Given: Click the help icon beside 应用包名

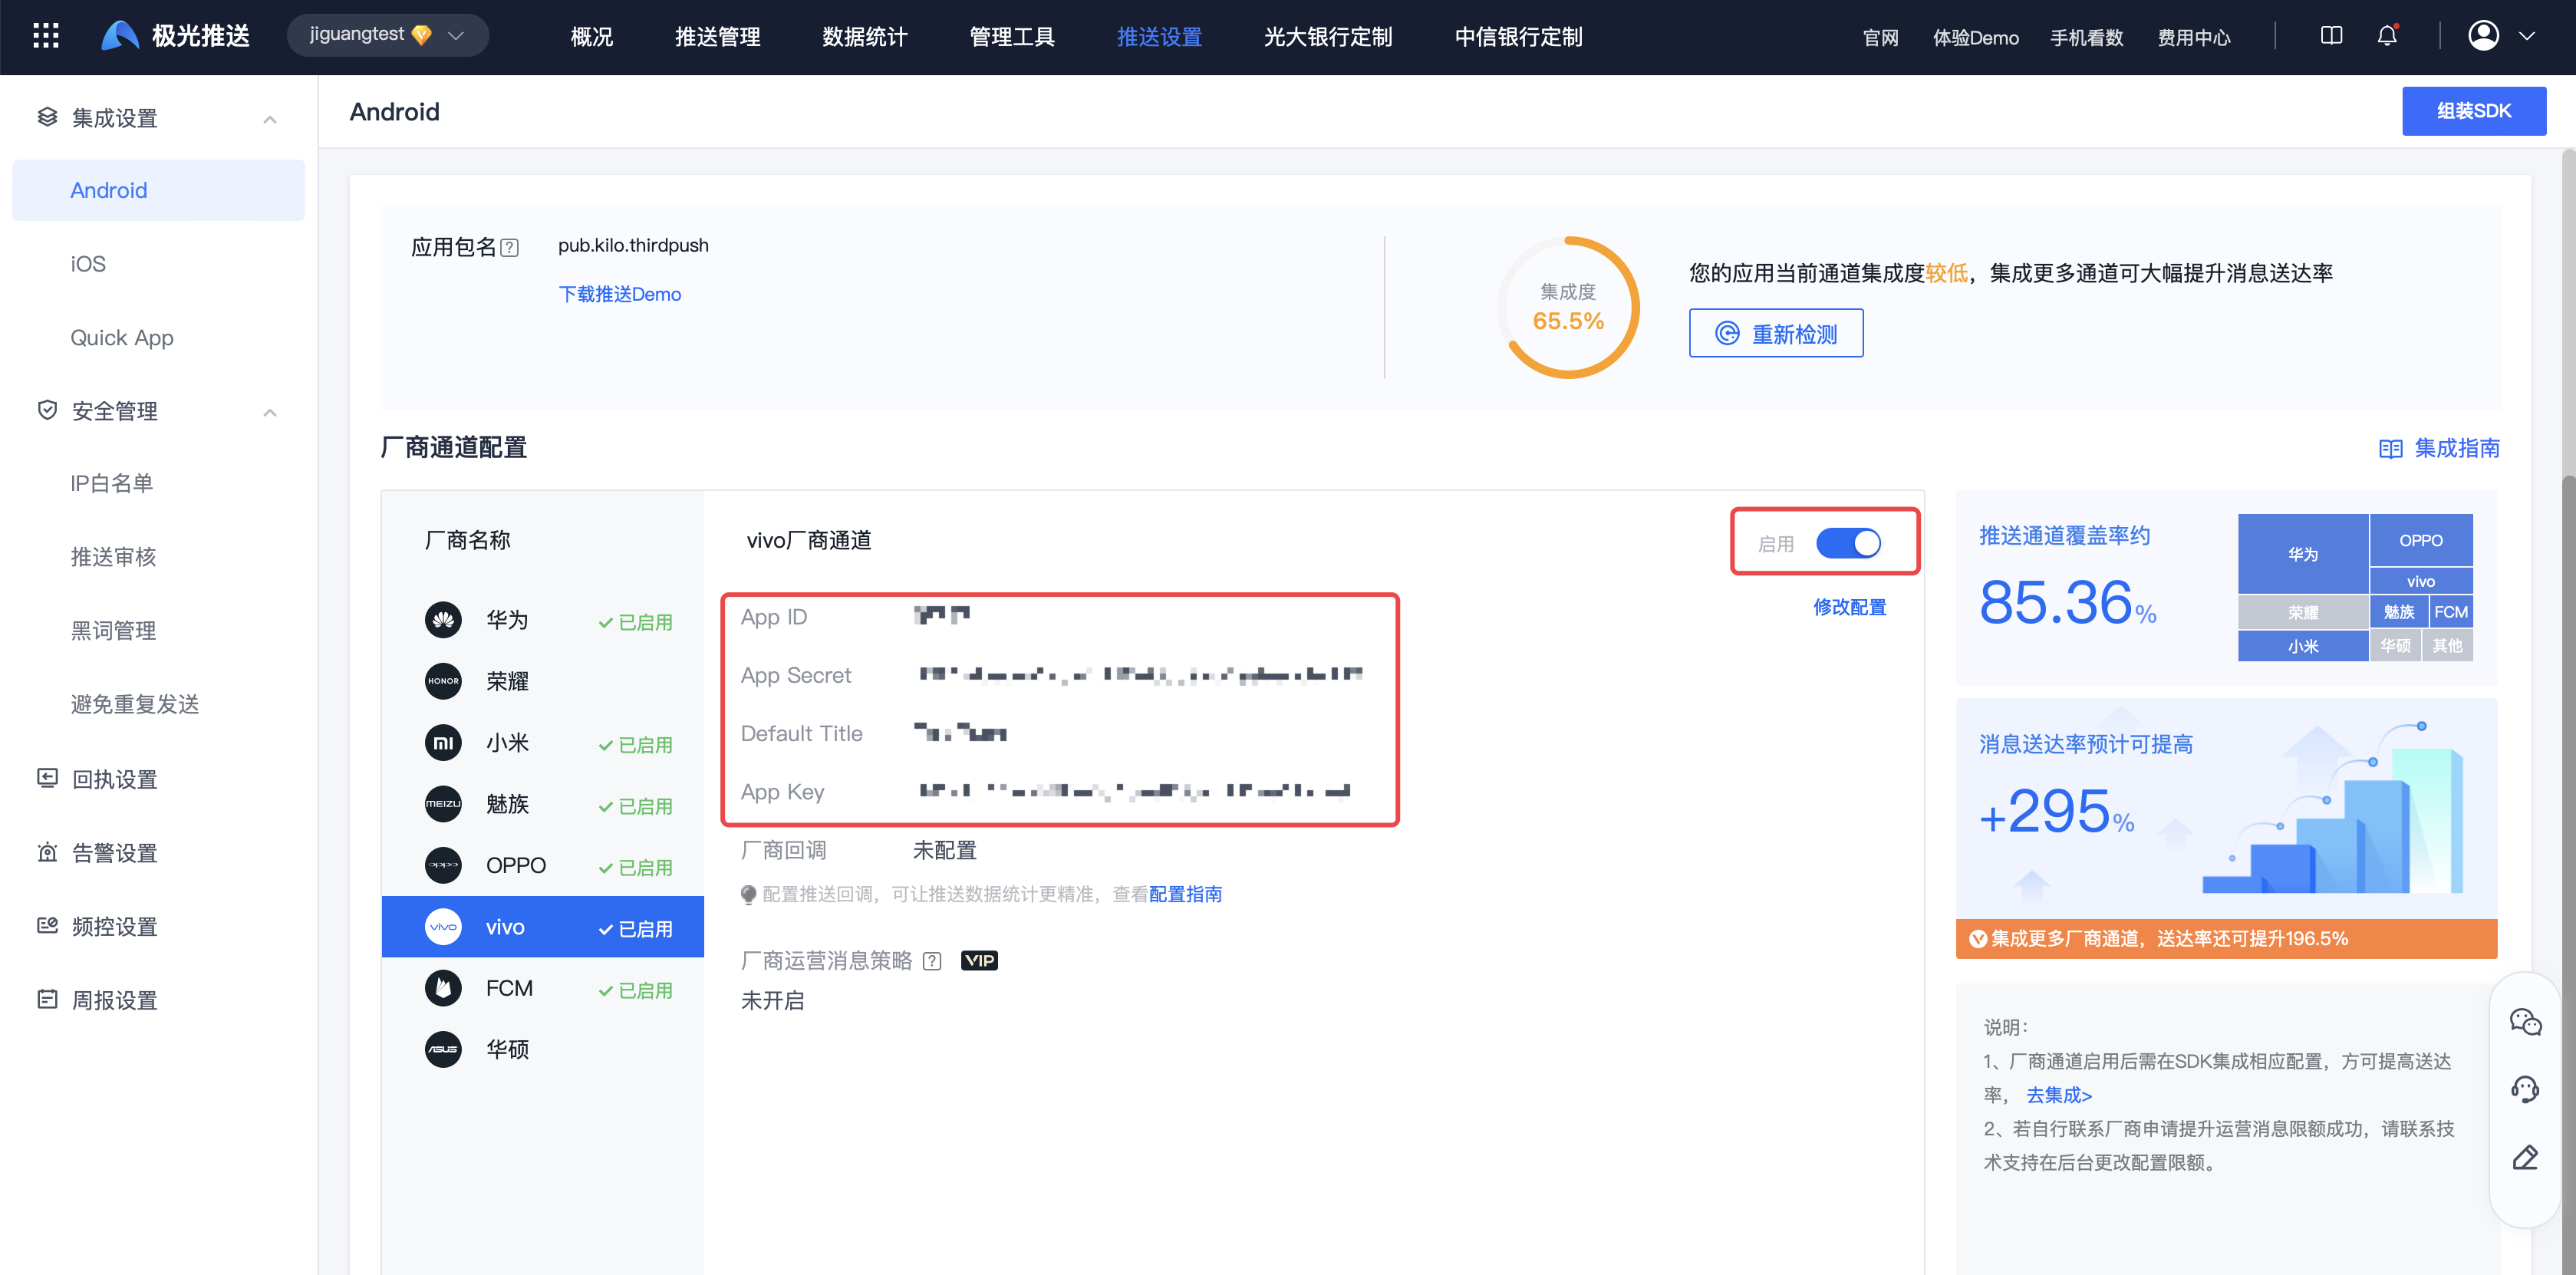Looking at the screenshot, I should point(509,248).
